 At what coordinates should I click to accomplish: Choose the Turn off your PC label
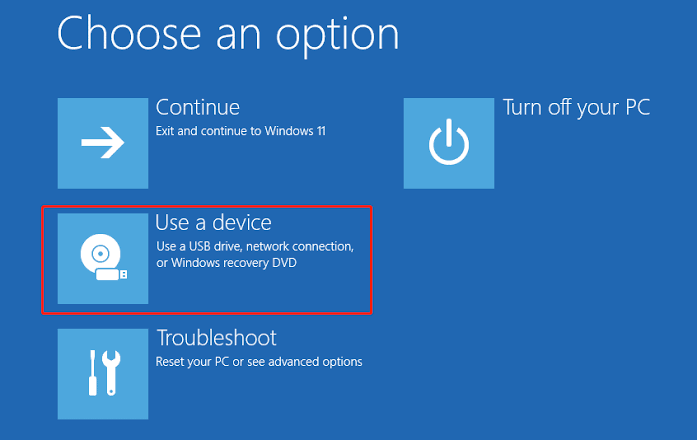(576, 107)
